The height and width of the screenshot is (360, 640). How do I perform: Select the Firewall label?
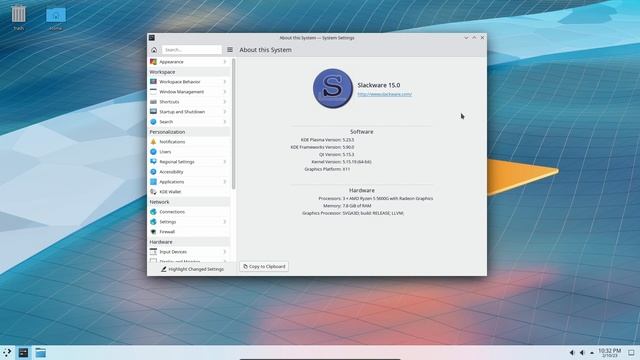pyautogui.click(x=167, y=232)
